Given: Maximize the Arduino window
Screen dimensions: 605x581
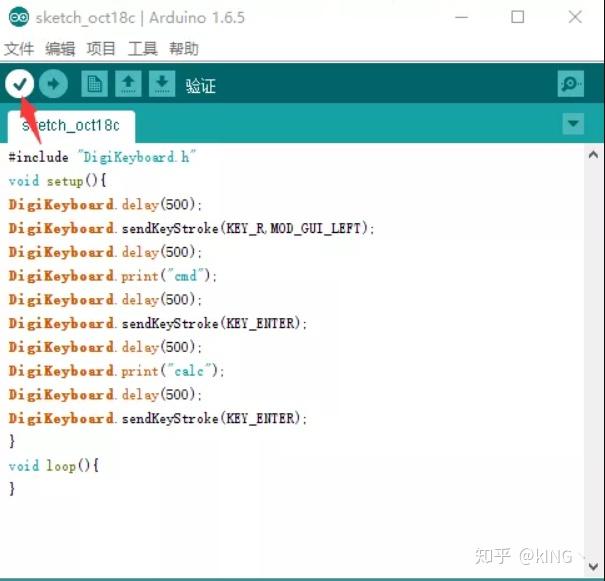Looking at the screenshot, I should pyautogui.click(x=517, y=17).
